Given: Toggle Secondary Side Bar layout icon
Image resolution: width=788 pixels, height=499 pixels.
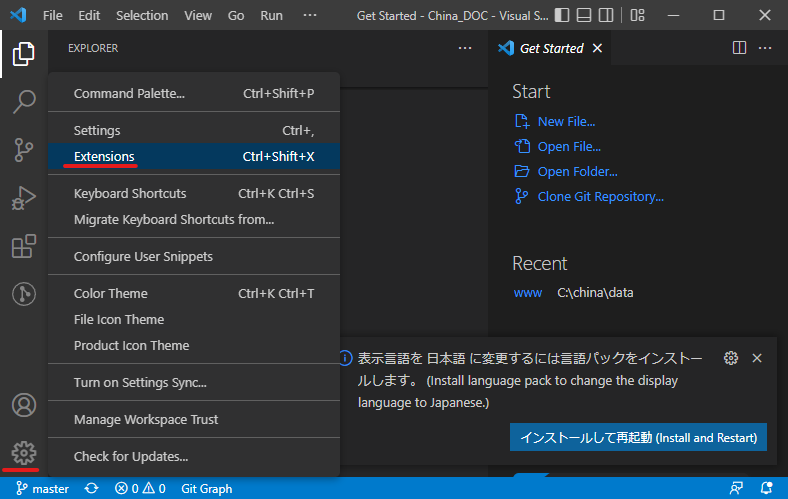Looking at the screenshot, I should click(606, 16).
